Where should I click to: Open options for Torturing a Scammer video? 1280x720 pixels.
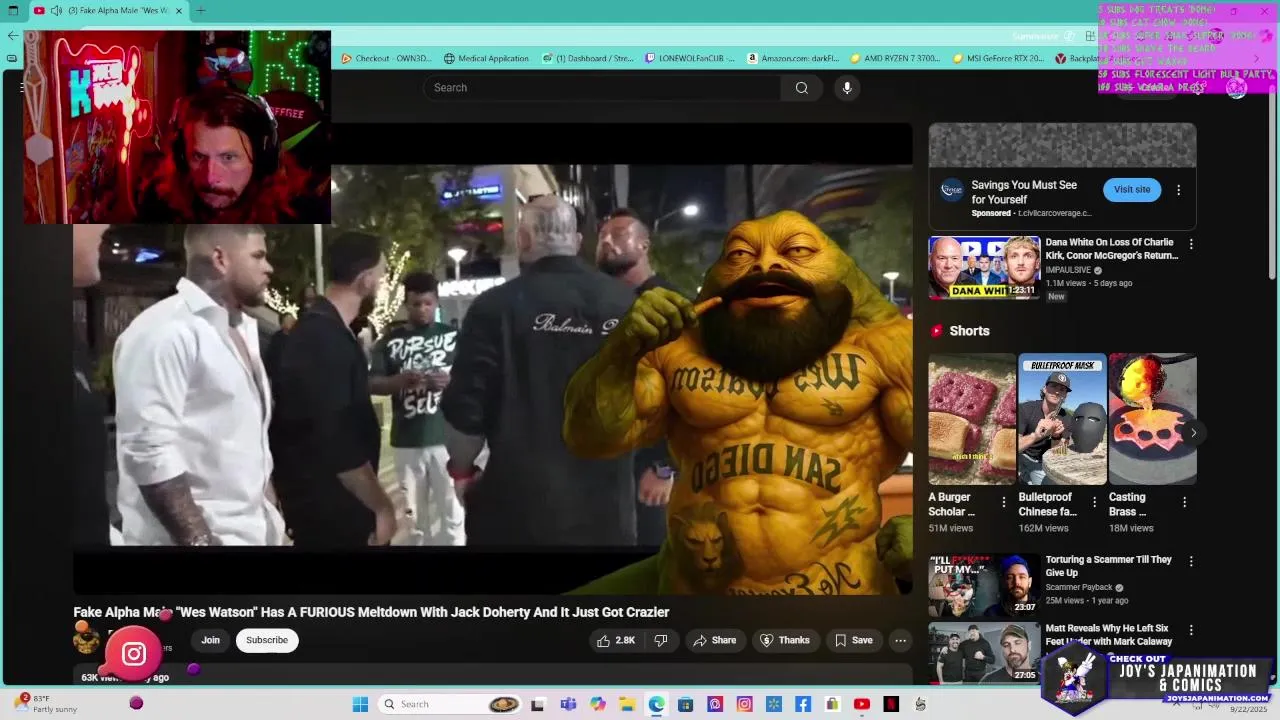[1190, 562]
